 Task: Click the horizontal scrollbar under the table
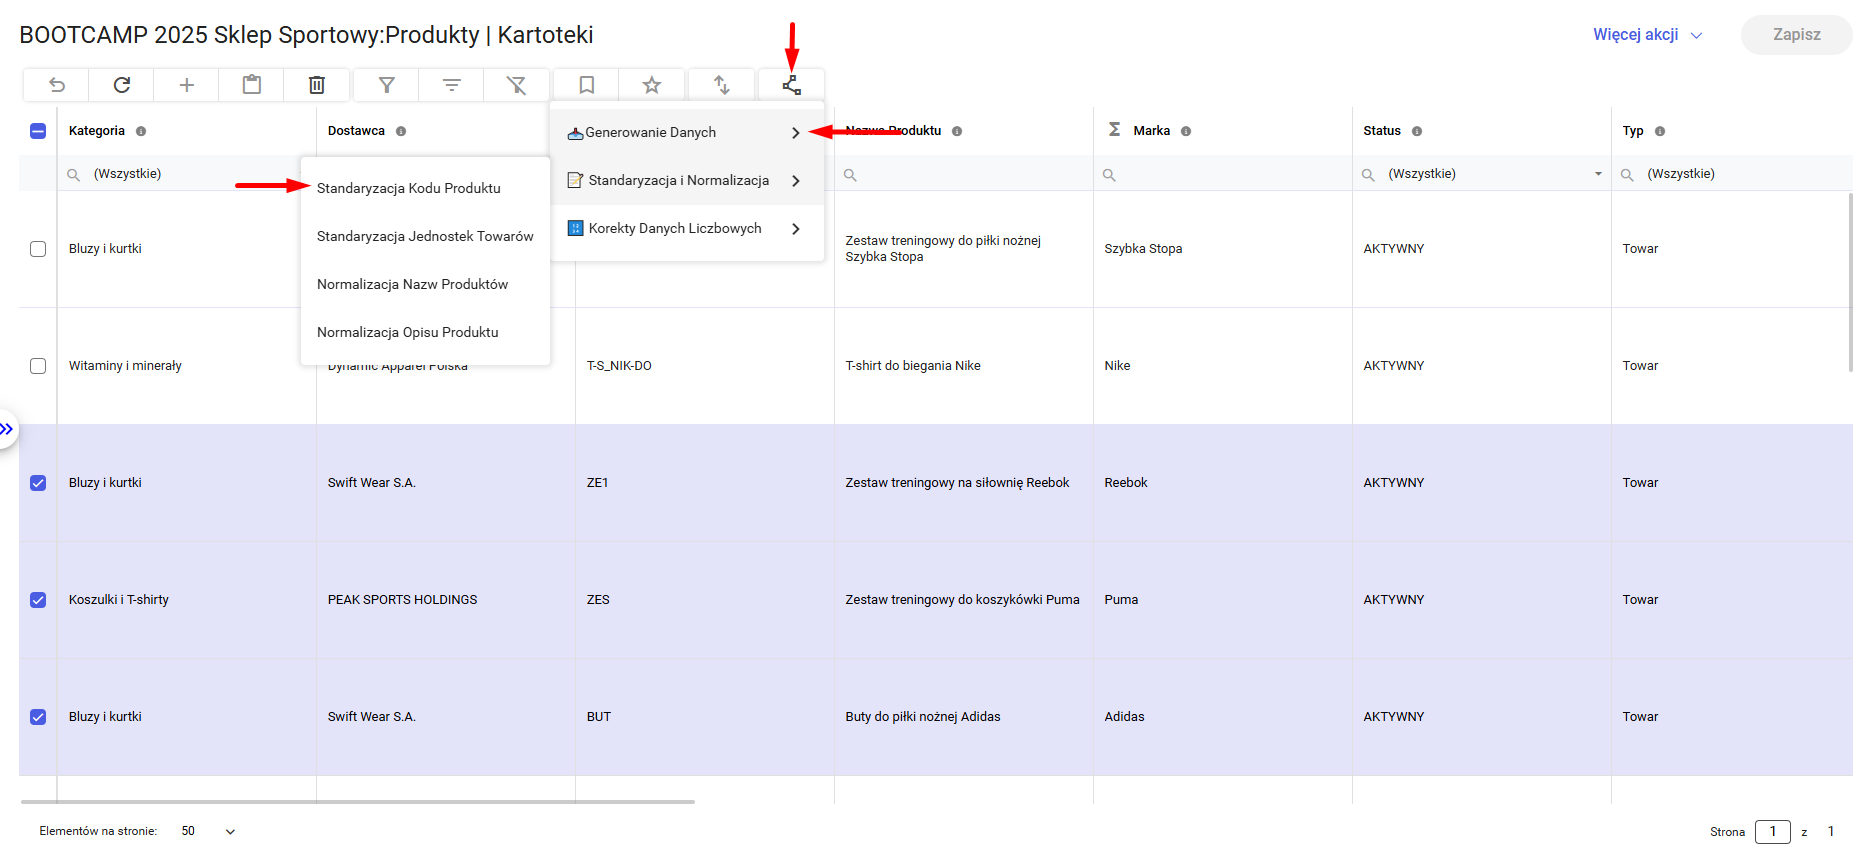tap(357, 801)
